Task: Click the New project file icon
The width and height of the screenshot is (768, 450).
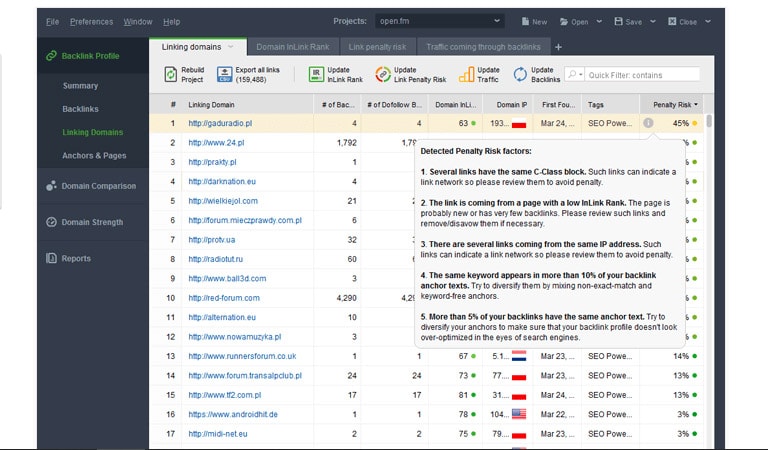Action: pyautogui.click(x=525, y=22)
